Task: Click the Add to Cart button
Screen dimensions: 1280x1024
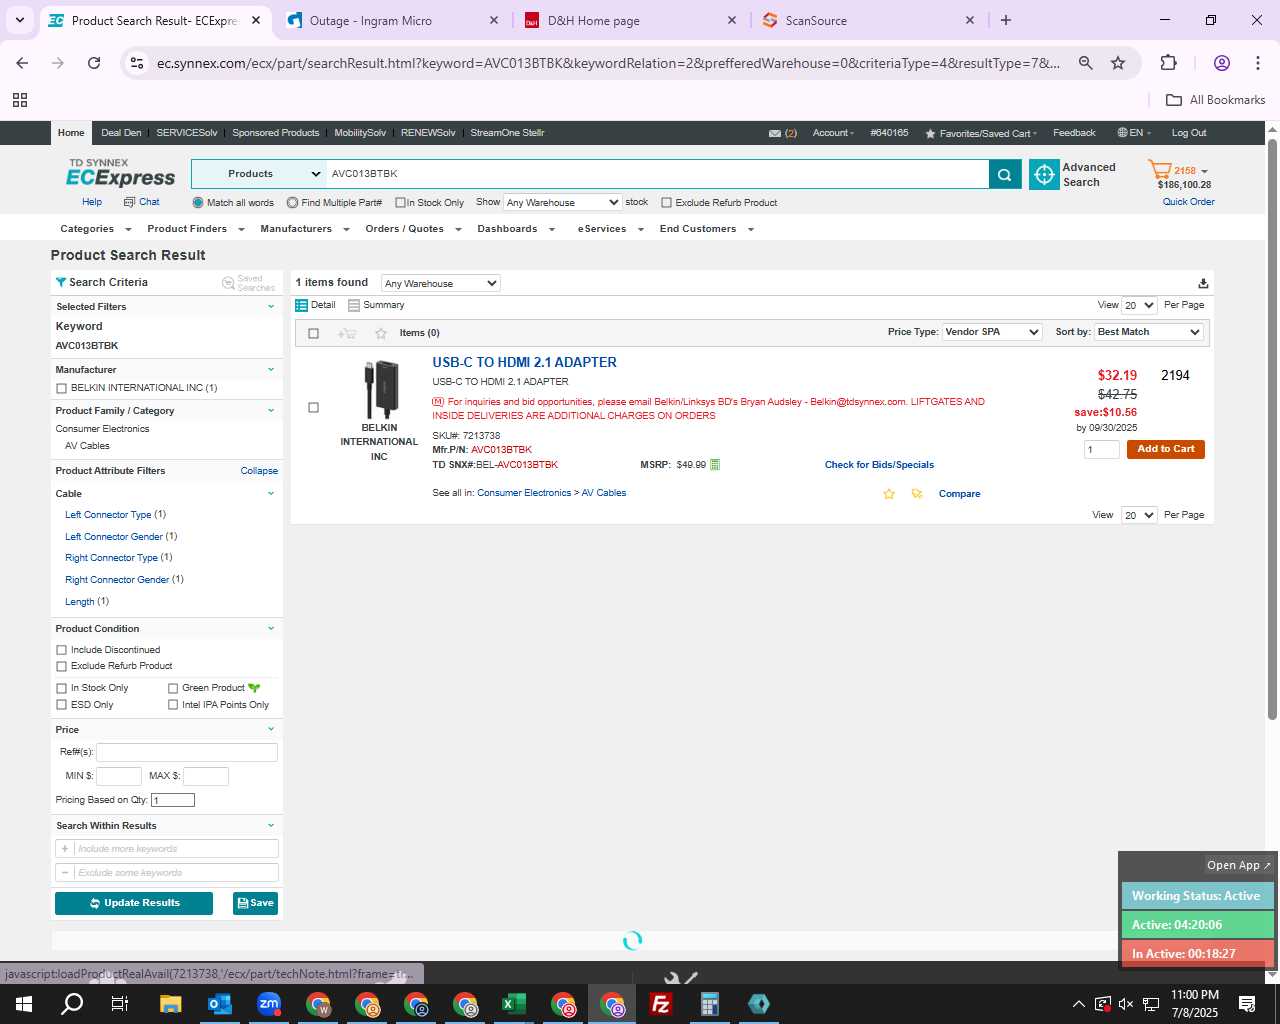Action: [1166, 450]
